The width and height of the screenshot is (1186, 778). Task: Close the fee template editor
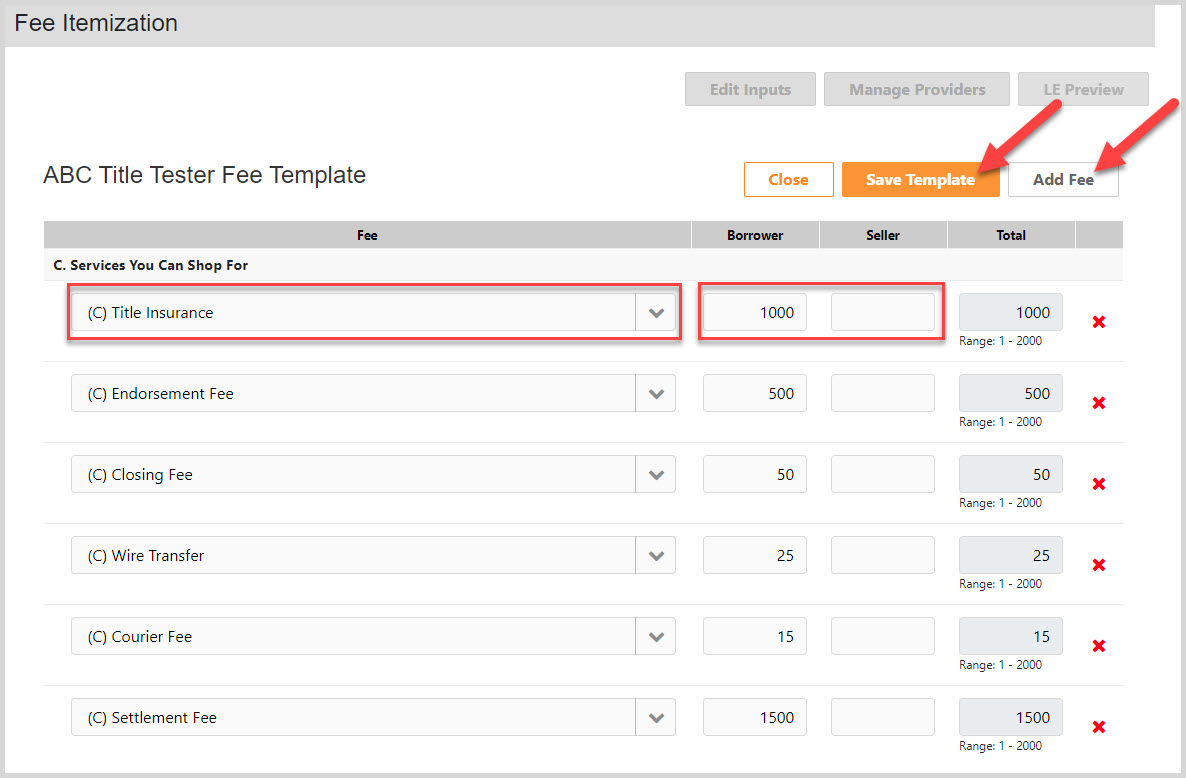pos(788,179)
